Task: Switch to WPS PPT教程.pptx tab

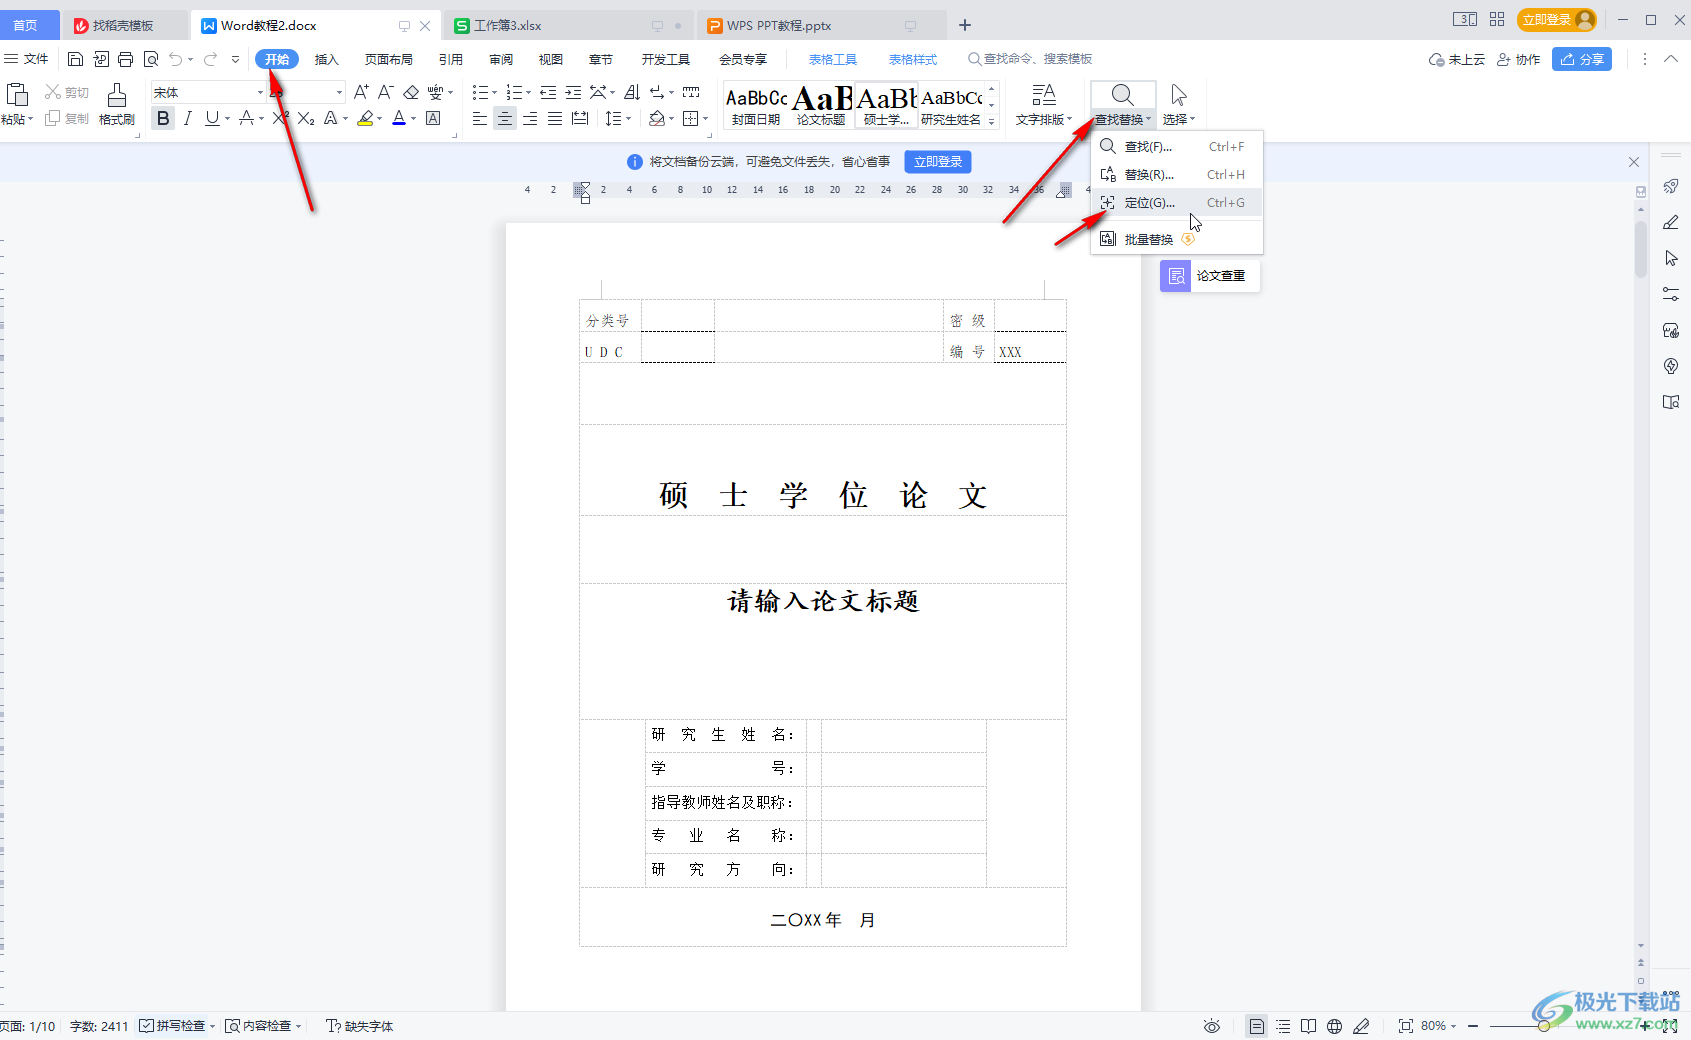Action: [822, 26]
